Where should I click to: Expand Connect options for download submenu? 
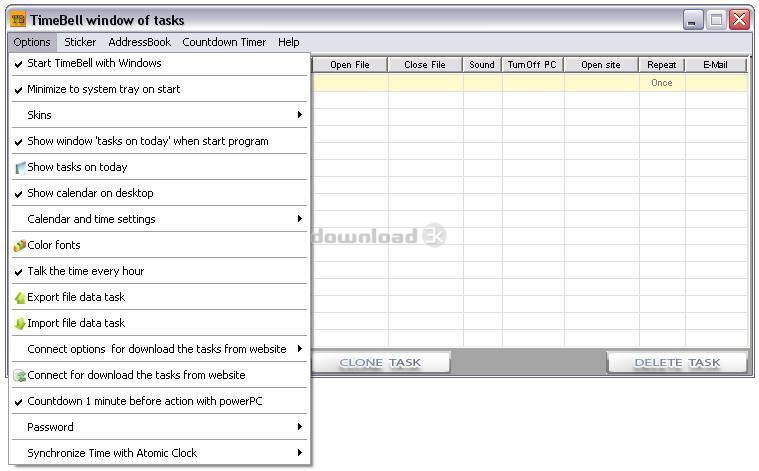coord(159,349)
